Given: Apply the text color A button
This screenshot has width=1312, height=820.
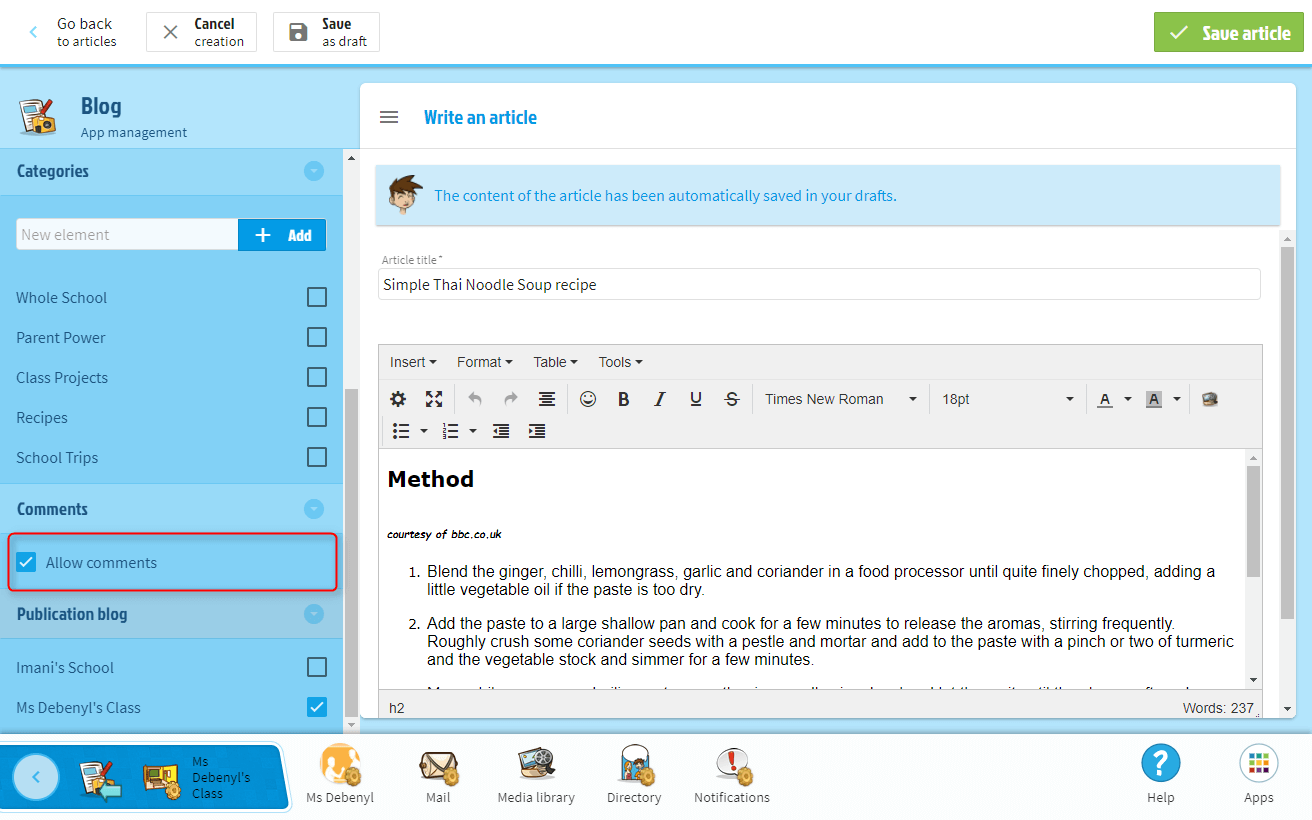Looking at the screenshot, I should (x=1105, y=399).
